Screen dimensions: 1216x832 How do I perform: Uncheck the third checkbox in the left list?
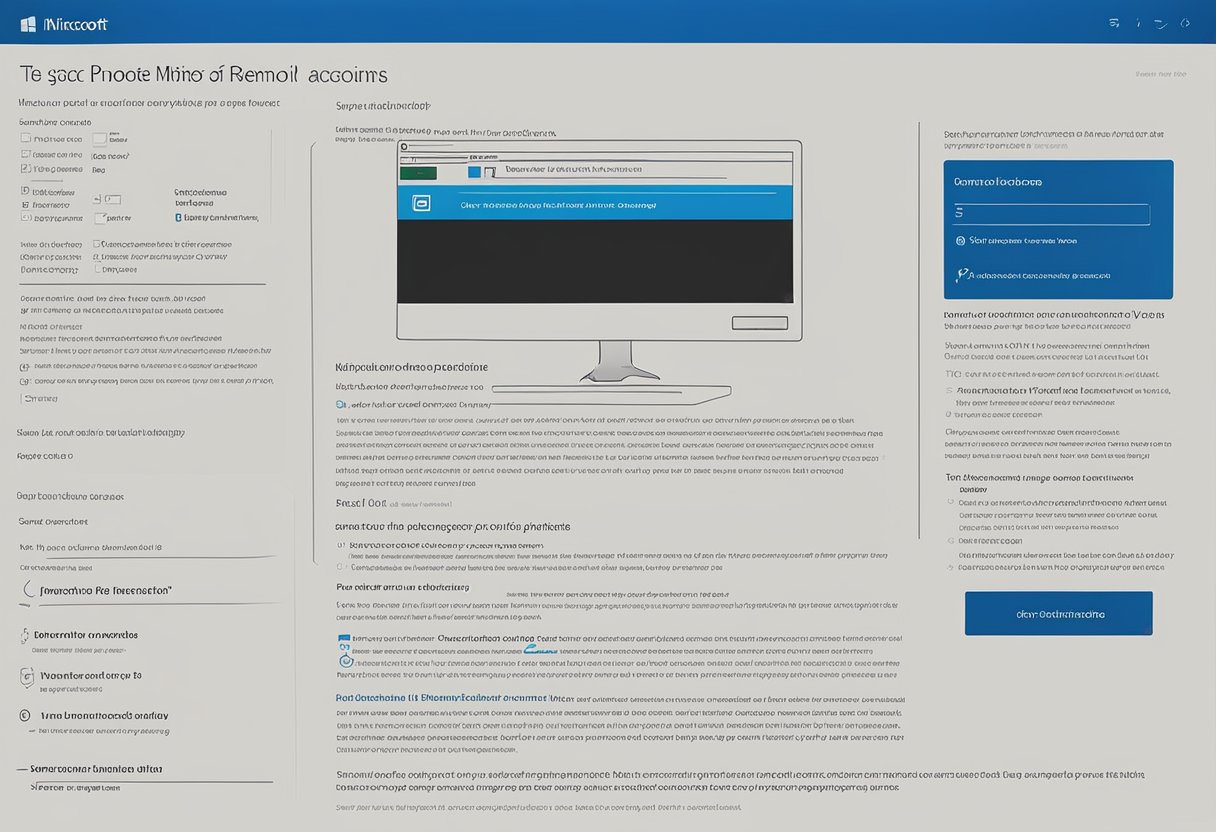tap(26, 169)
